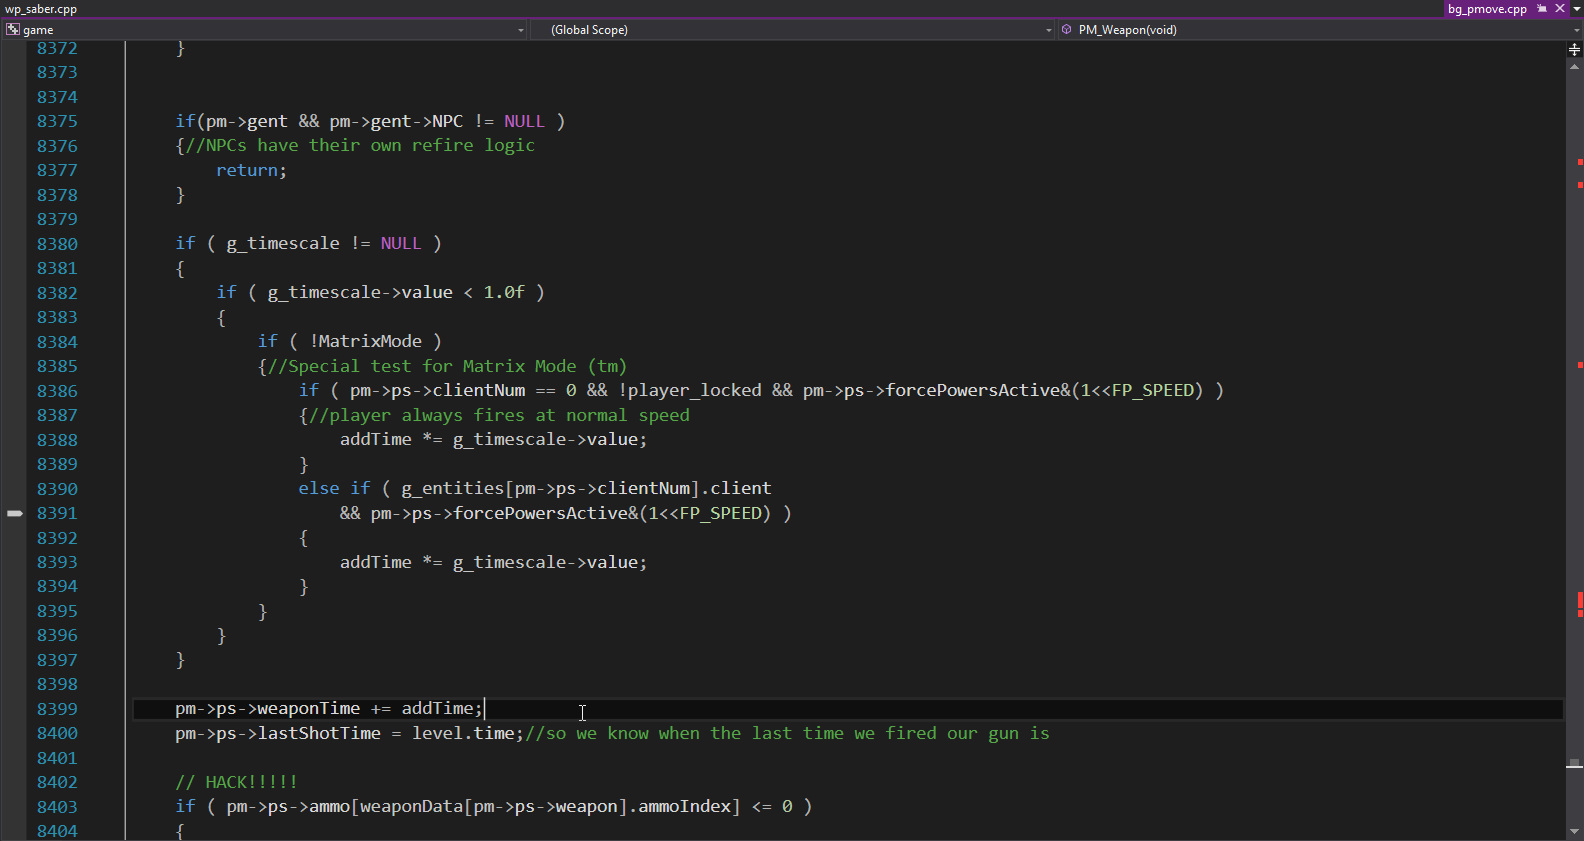Screen dimensions: 1584x841
Task: Open the PM_Weapon(void) member dropdown
Action: pyautogui.click(x=1320, y=30)
